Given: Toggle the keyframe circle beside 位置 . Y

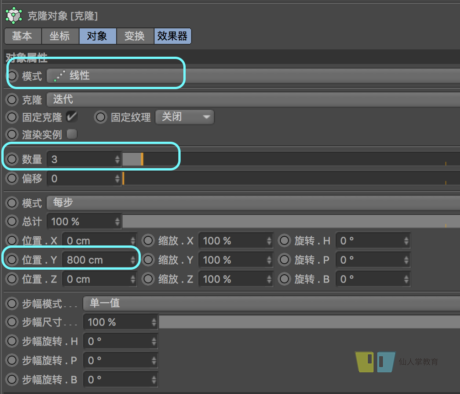Looking at the screenshot, I should [x=12, y=260].
